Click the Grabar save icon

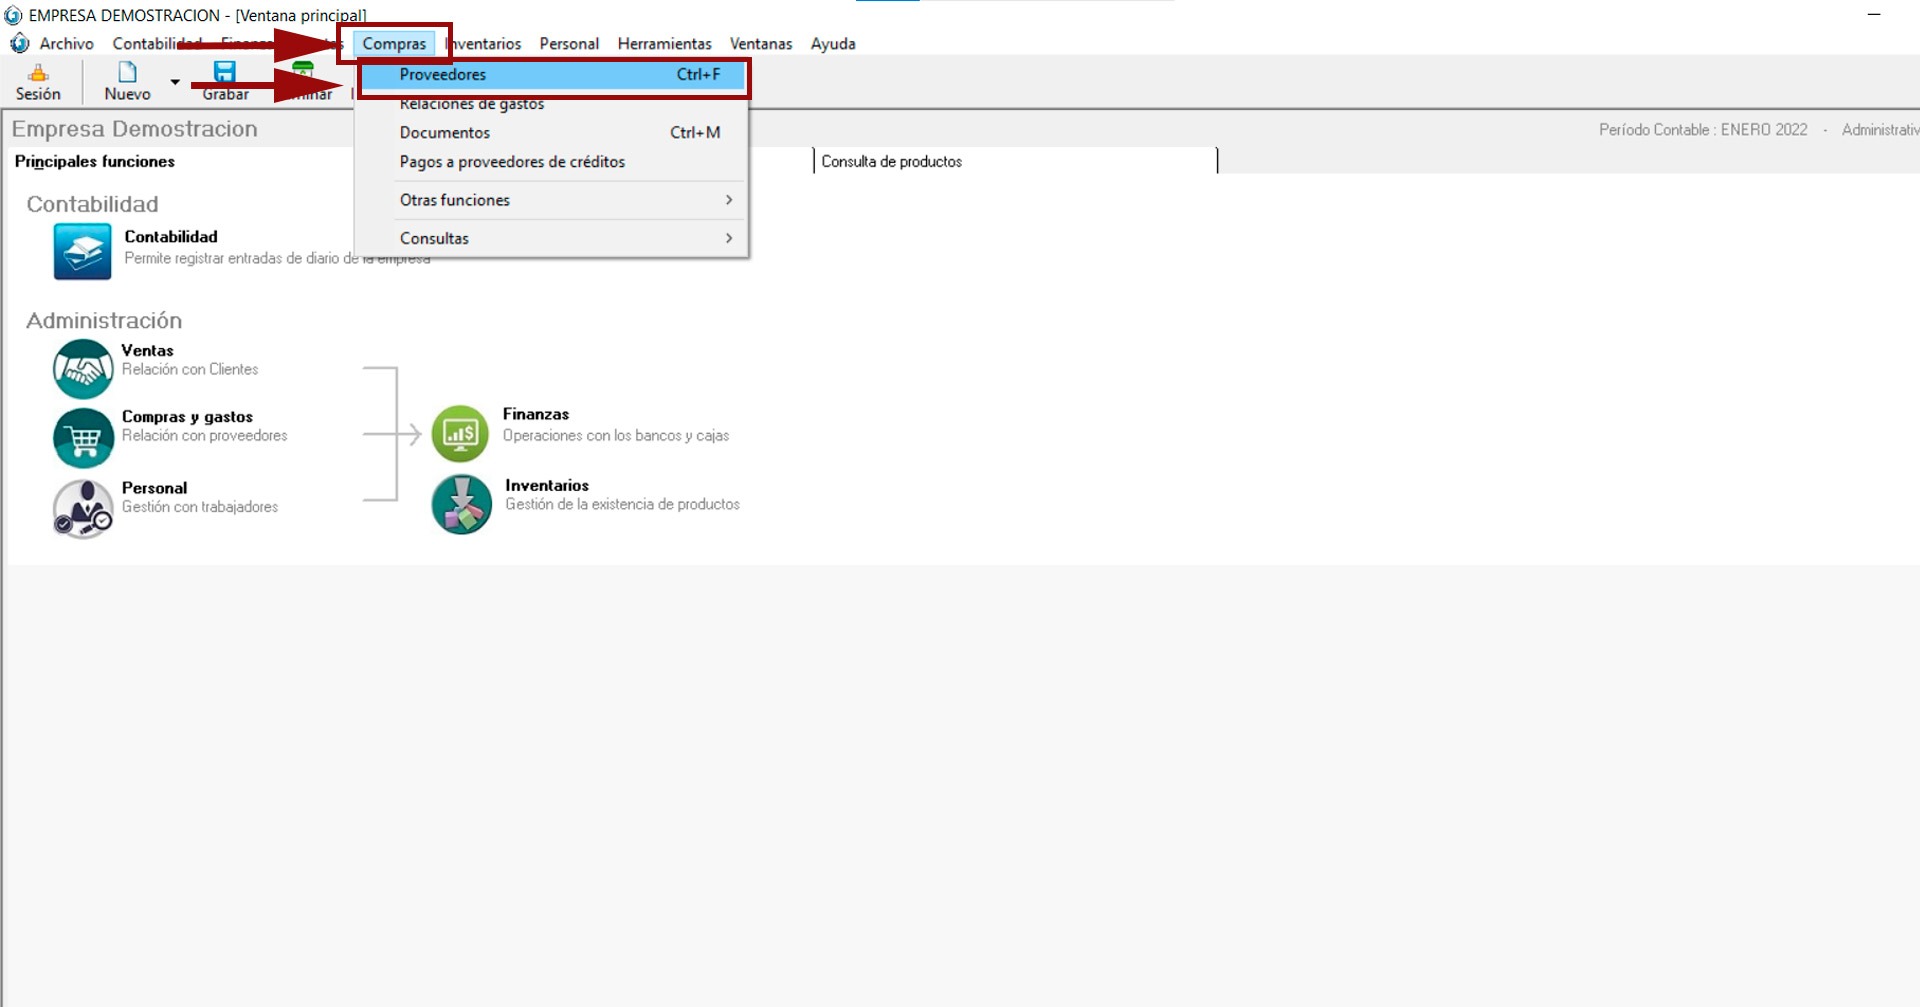tap(225, 73)
